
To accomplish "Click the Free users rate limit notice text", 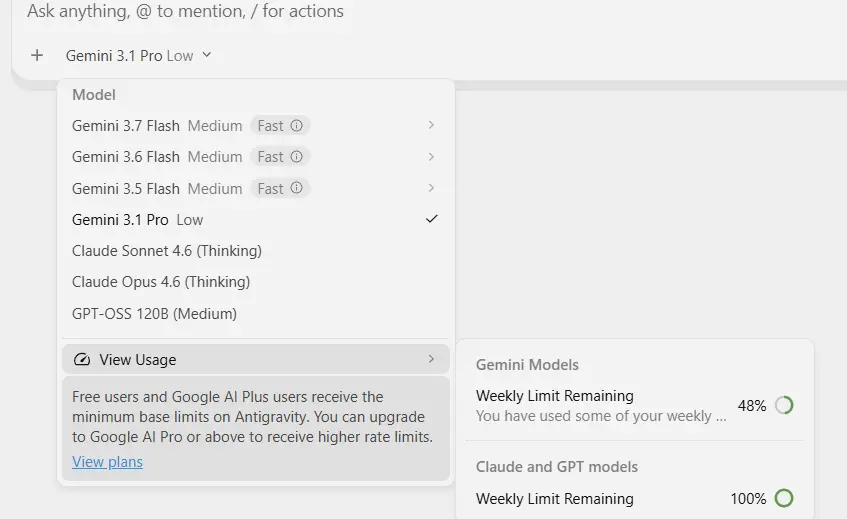I will (x=252, y=417).
